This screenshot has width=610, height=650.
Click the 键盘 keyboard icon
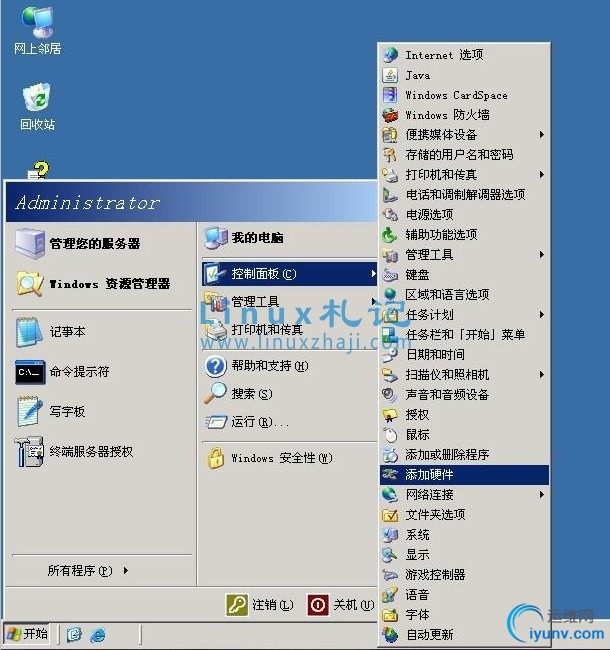pyautogui.click(x=390, y=274)
